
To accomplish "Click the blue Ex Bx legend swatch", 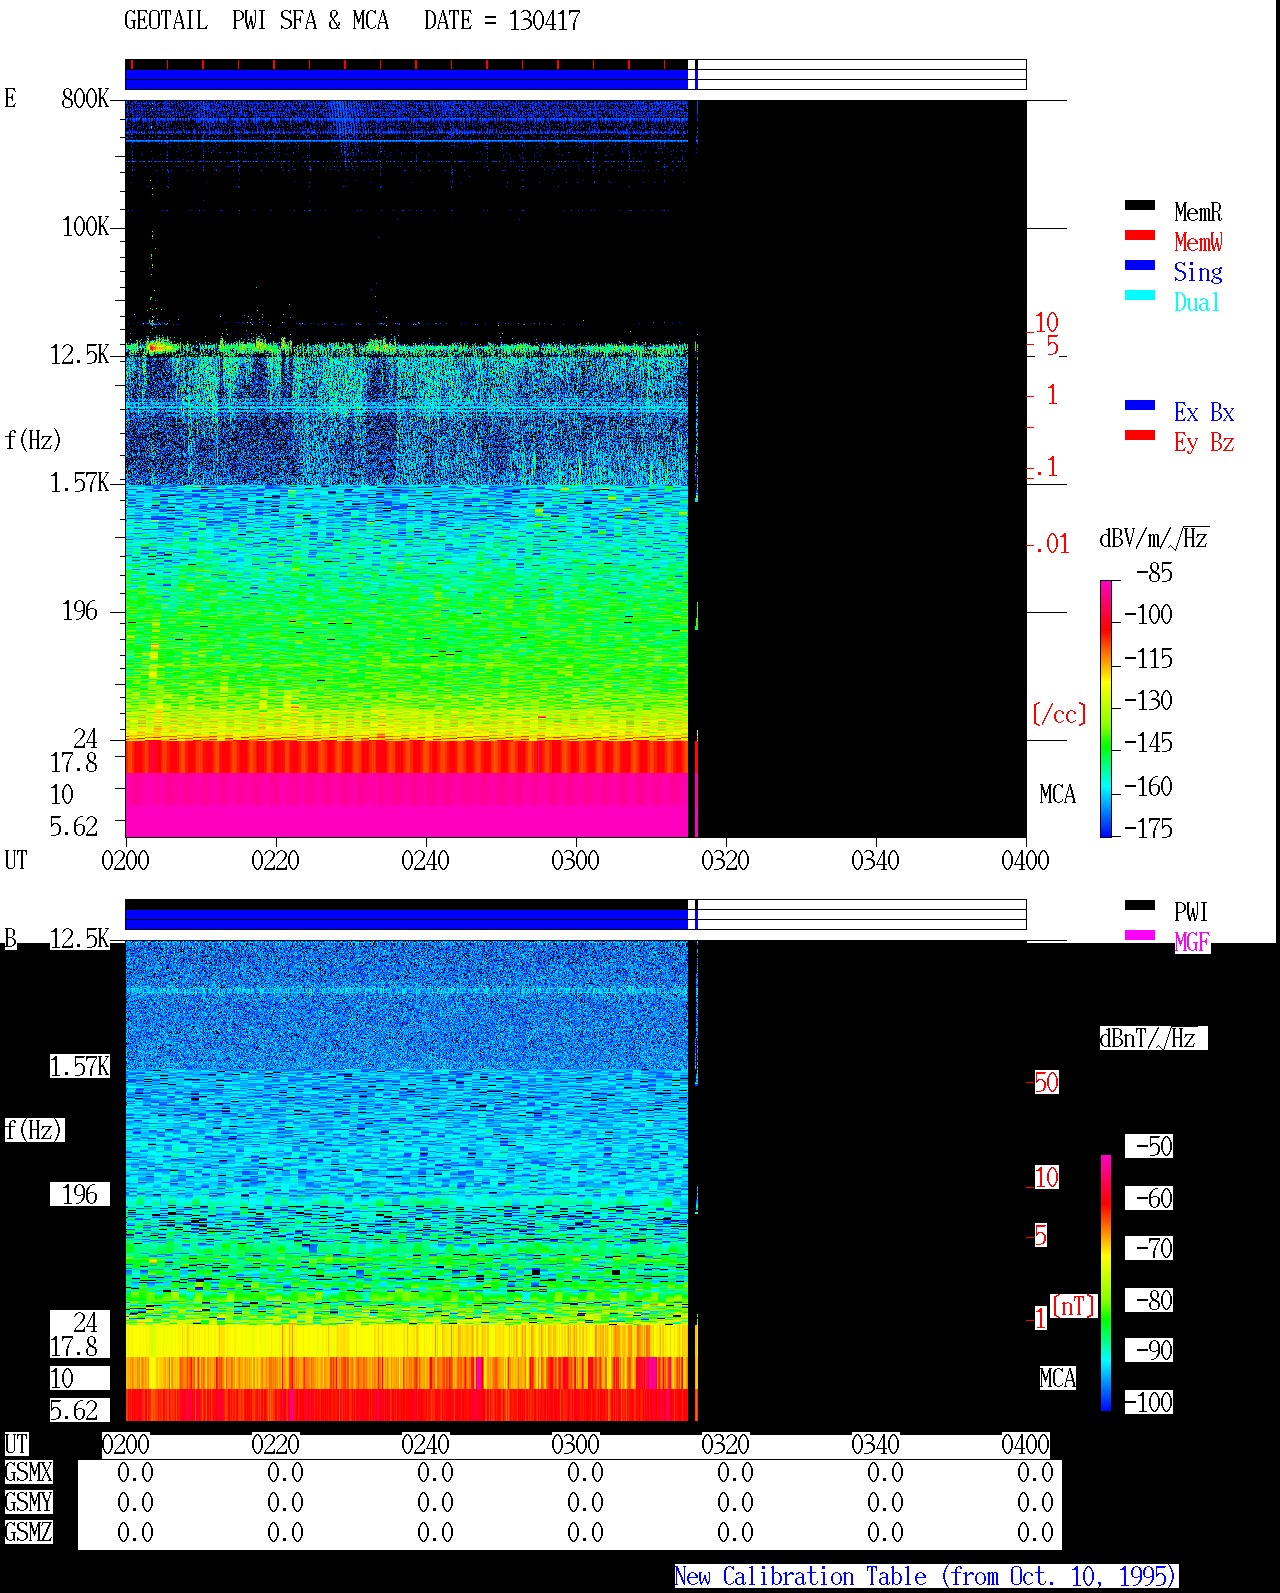I will [x=1140, y=406].
